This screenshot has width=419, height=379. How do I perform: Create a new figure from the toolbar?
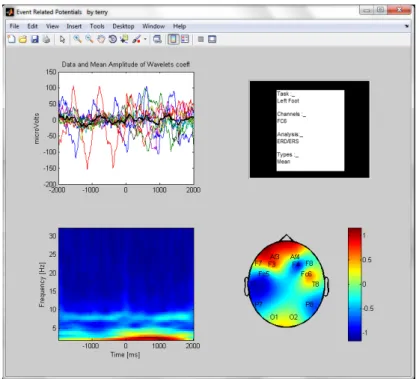point(11,39)
